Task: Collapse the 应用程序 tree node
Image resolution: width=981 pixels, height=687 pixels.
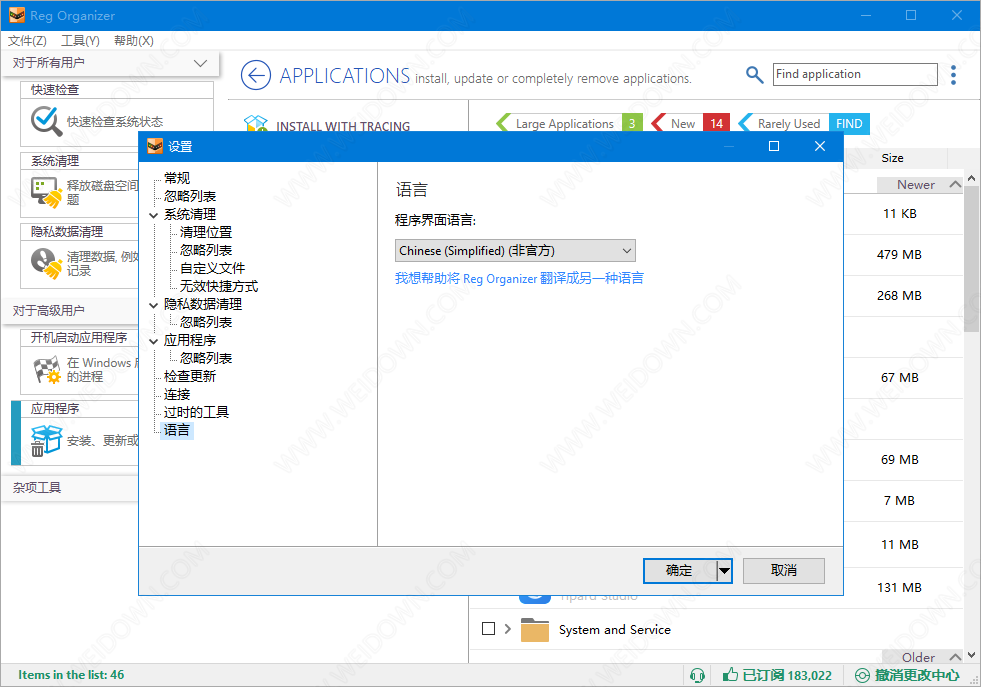Action: pyautogui.click(x=154, y=342)
